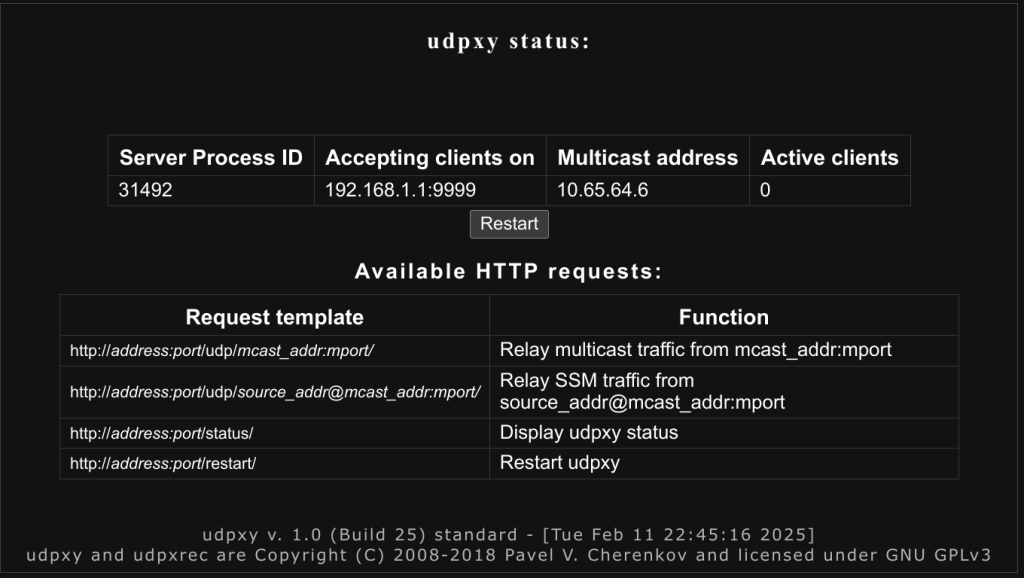The width and height of the screenshot is (1024, 578).
Task: Click the process ID value 31492
Action: (146, 190)
